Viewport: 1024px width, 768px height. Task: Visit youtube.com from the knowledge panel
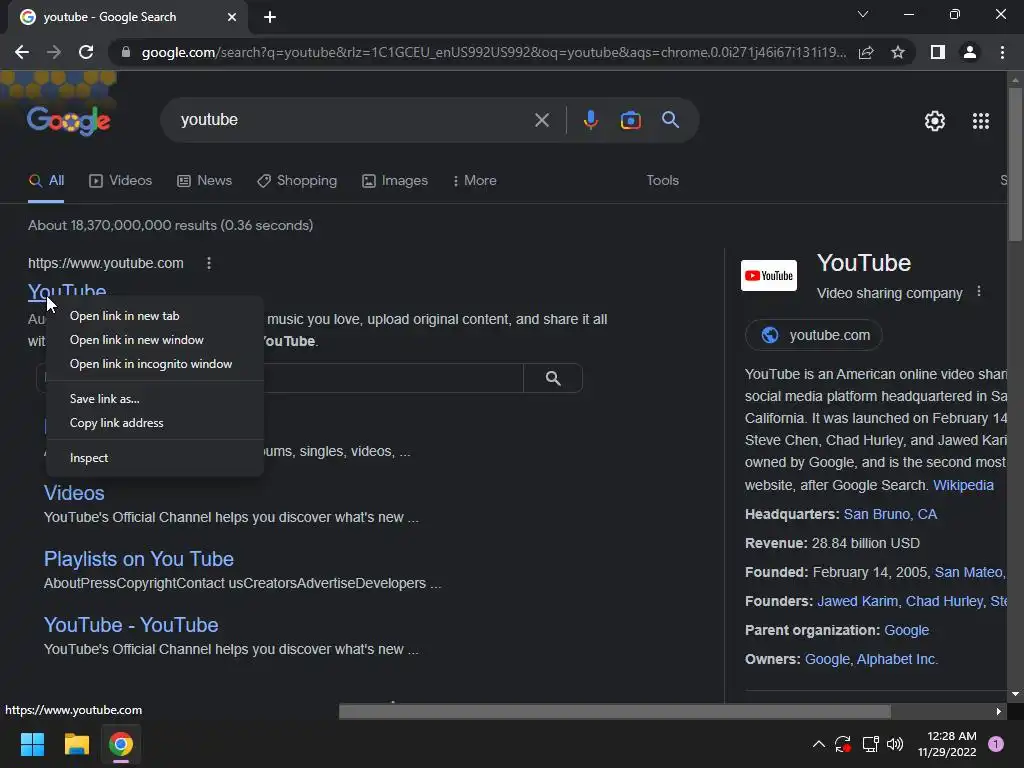[814, 335]
